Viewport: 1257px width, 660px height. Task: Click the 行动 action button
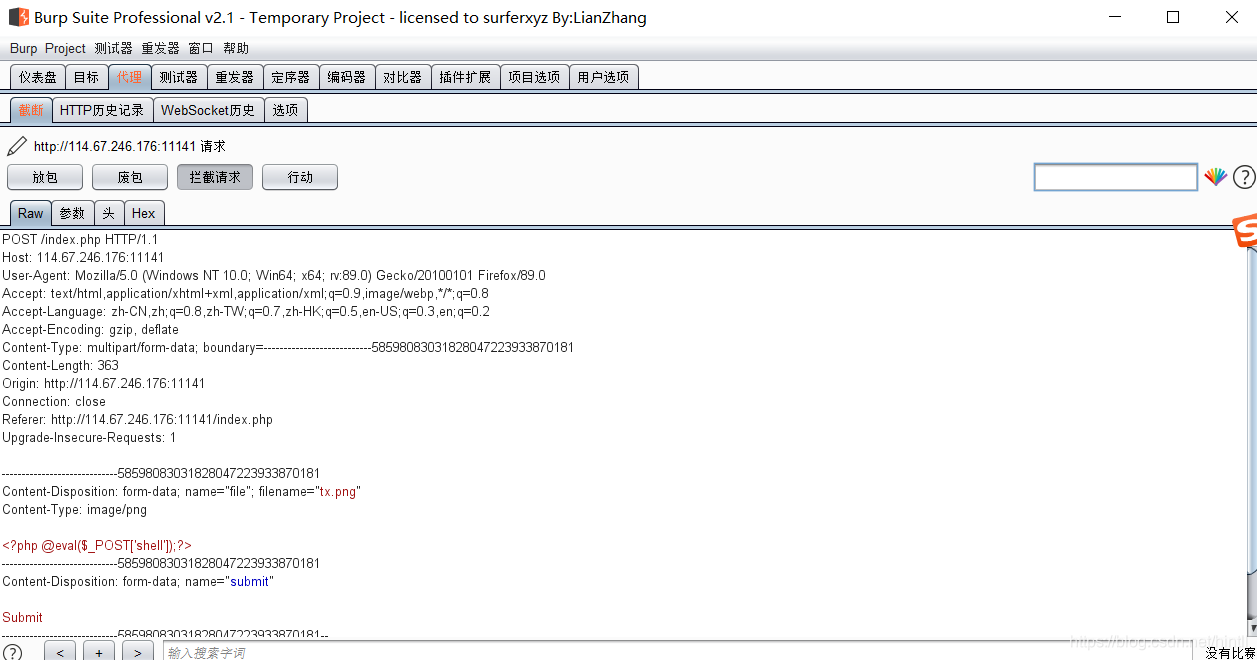point(300,177)
